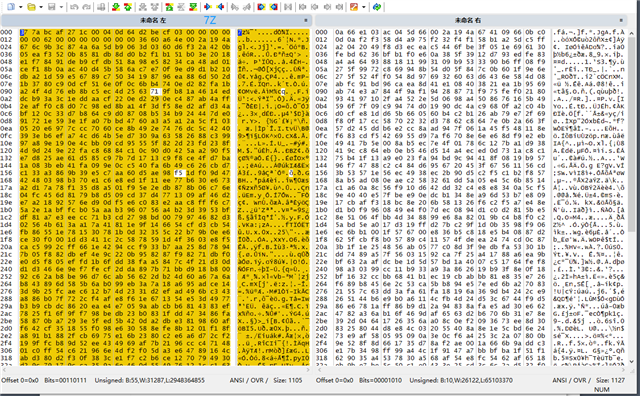The image size is (640, 396).
Task: Click blue diamond copy-right icon on yellow
Action: tap(261, 7)
